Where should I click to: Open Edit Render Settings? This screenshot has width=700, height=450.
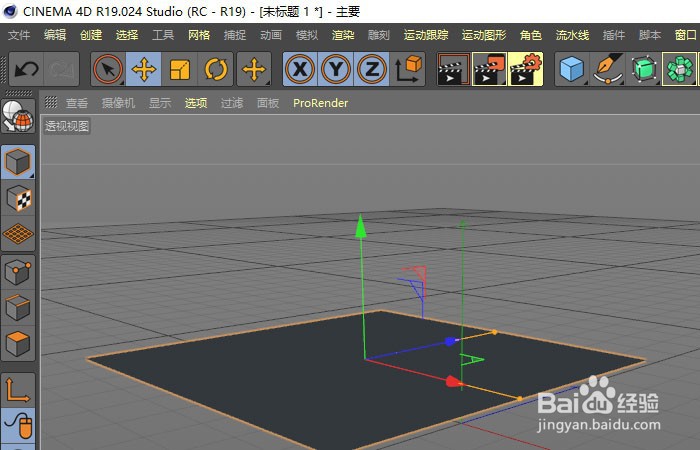click(525, 69)
